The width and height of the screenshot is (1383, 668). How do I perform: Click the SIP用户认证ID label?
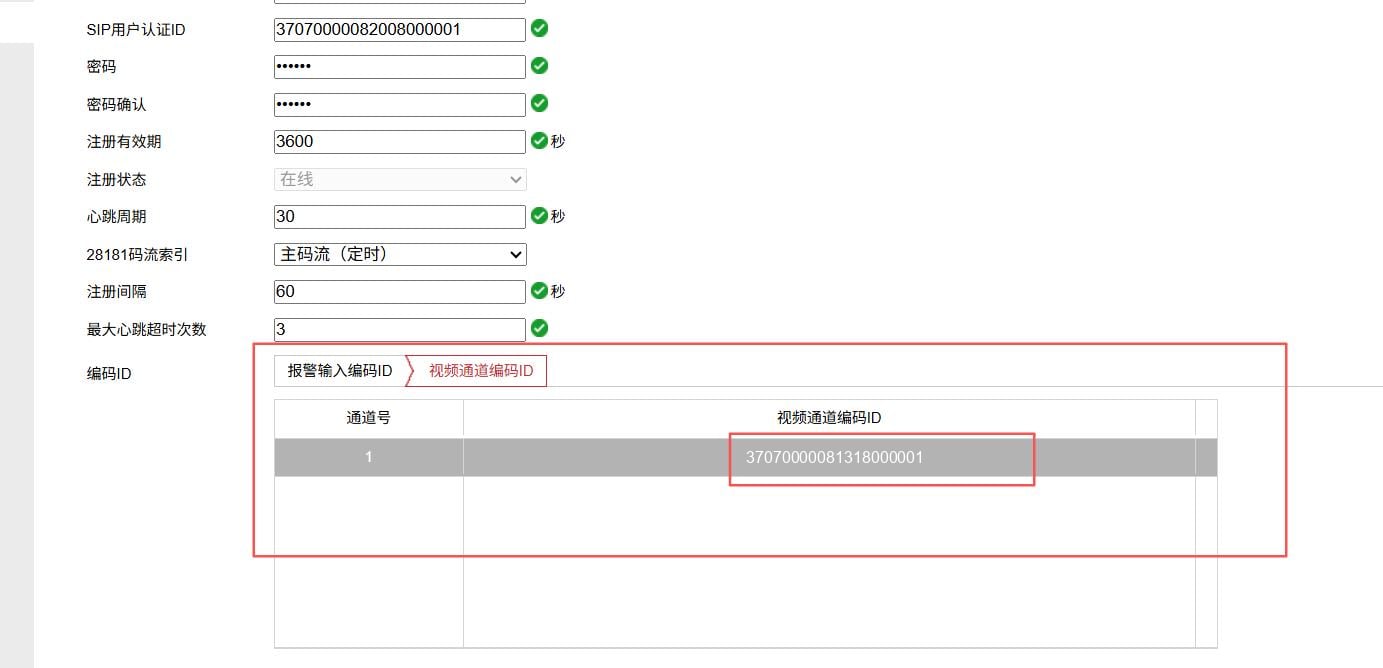136,30
